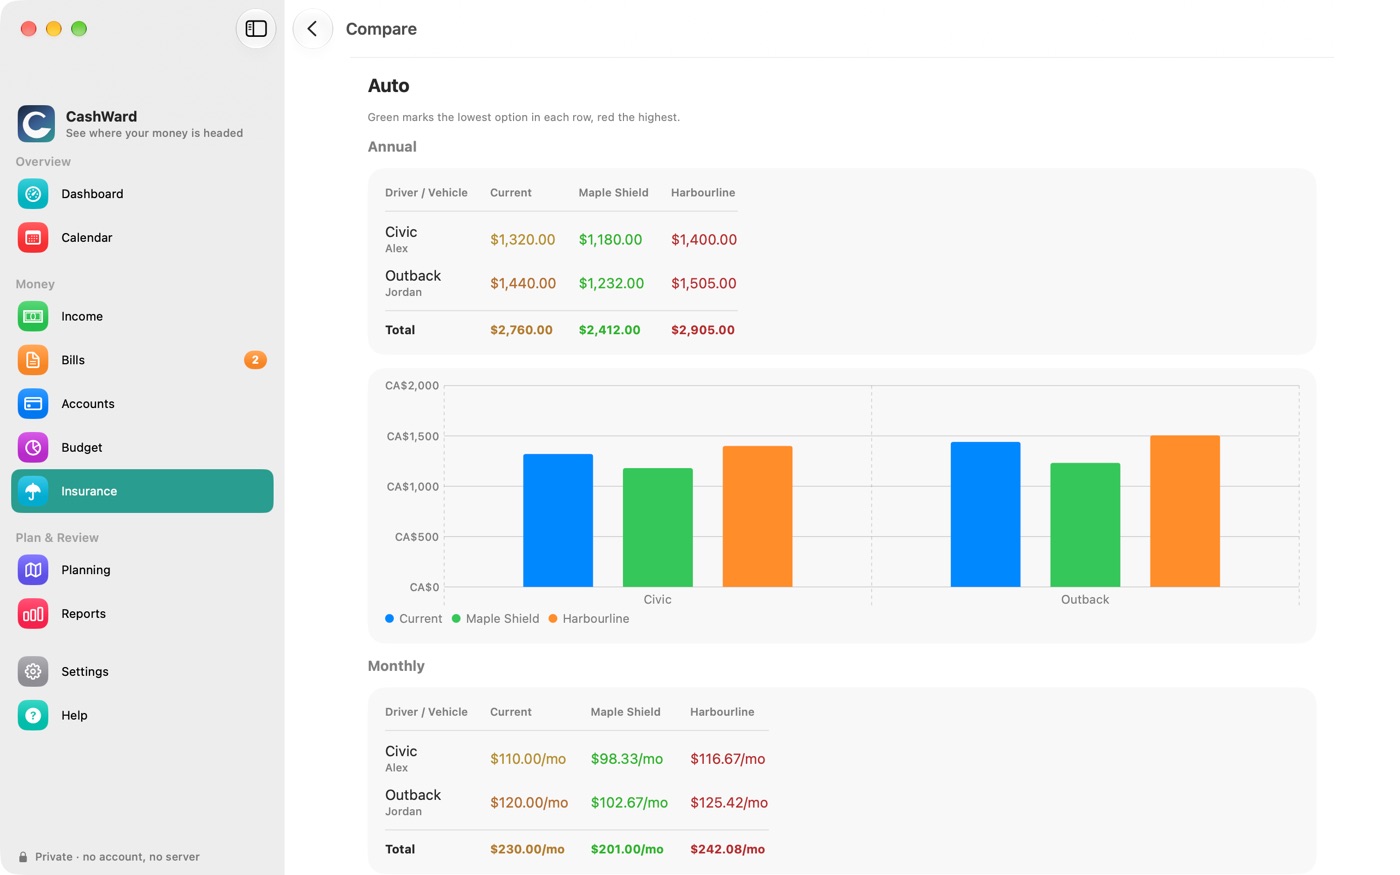This screenshot has width=1400, height=875.
Task: Click the monthly total $201.00/mo
Action: pos(627,849)
